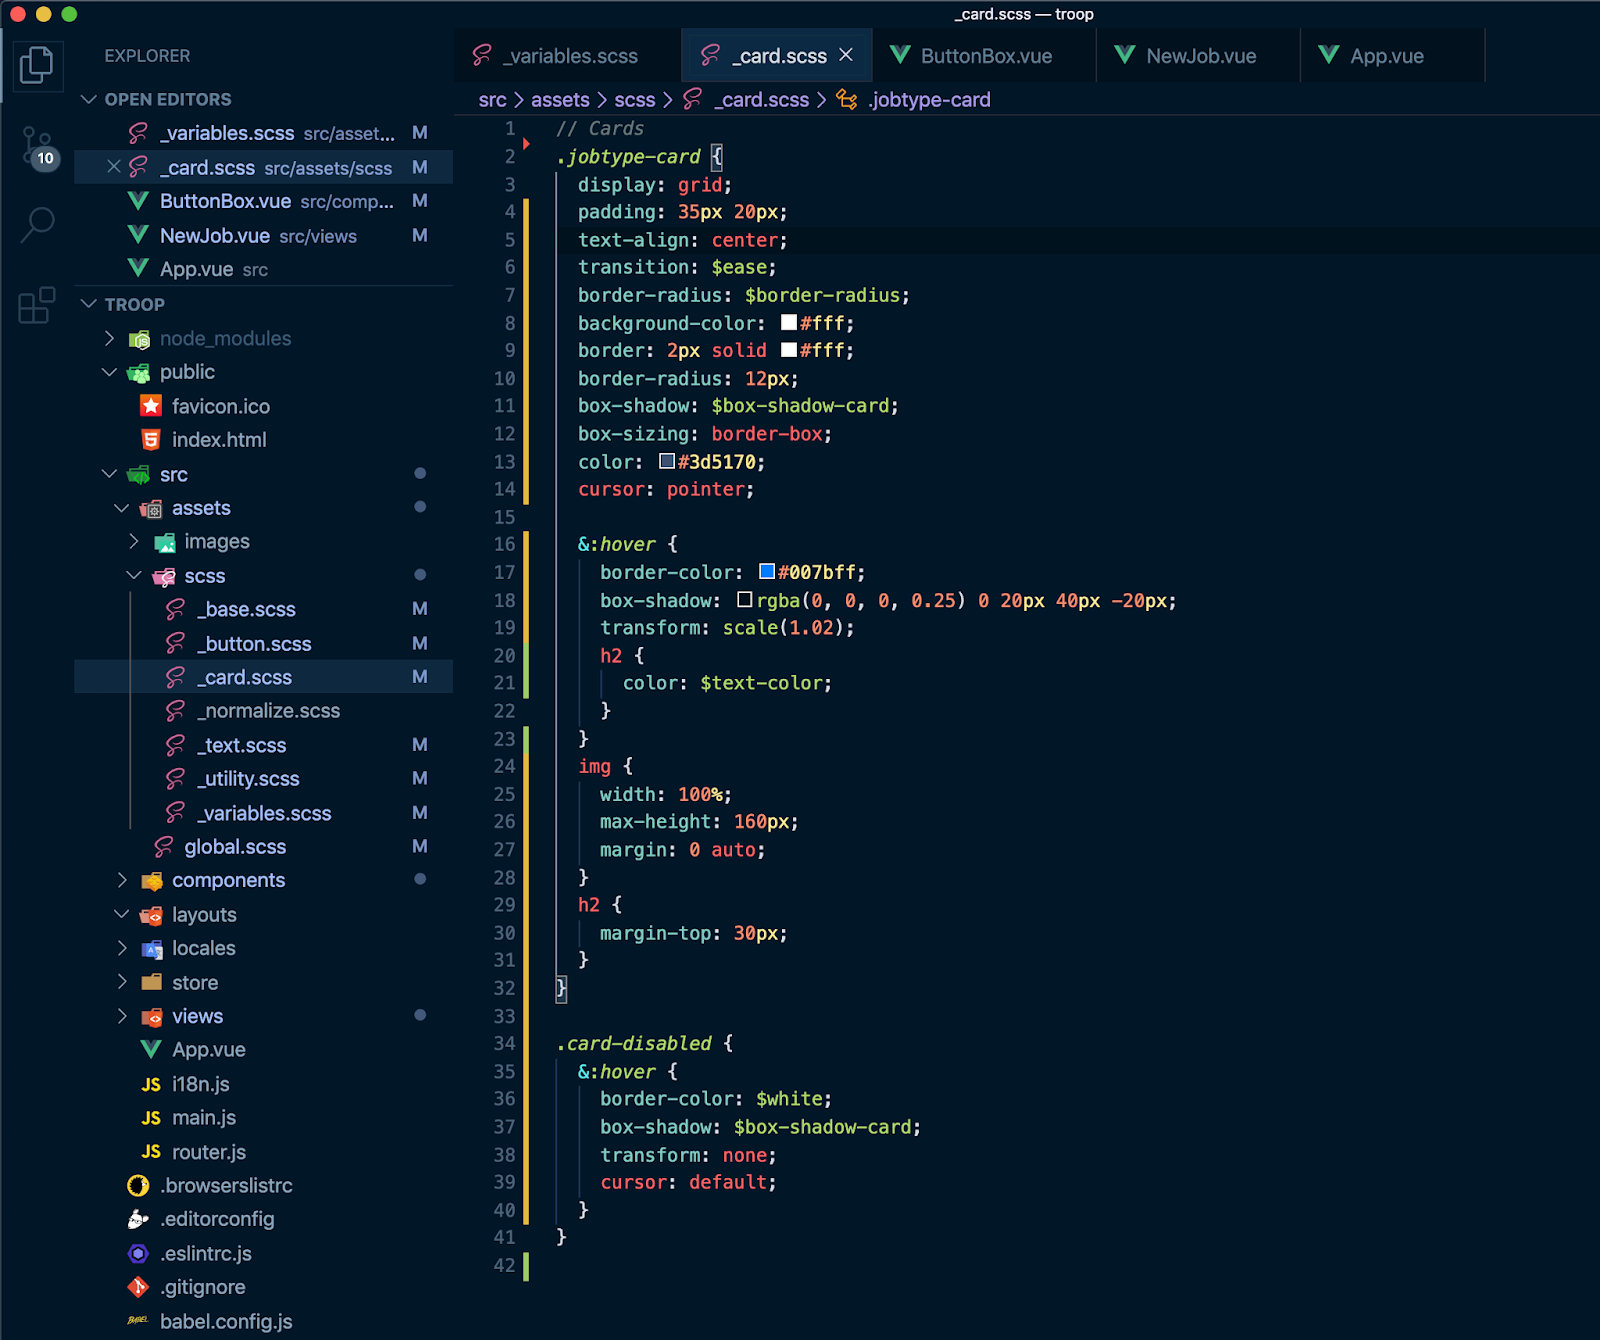
Task: Click the #007bff color swatch on hover rule
Action: [x=766, y=571]
